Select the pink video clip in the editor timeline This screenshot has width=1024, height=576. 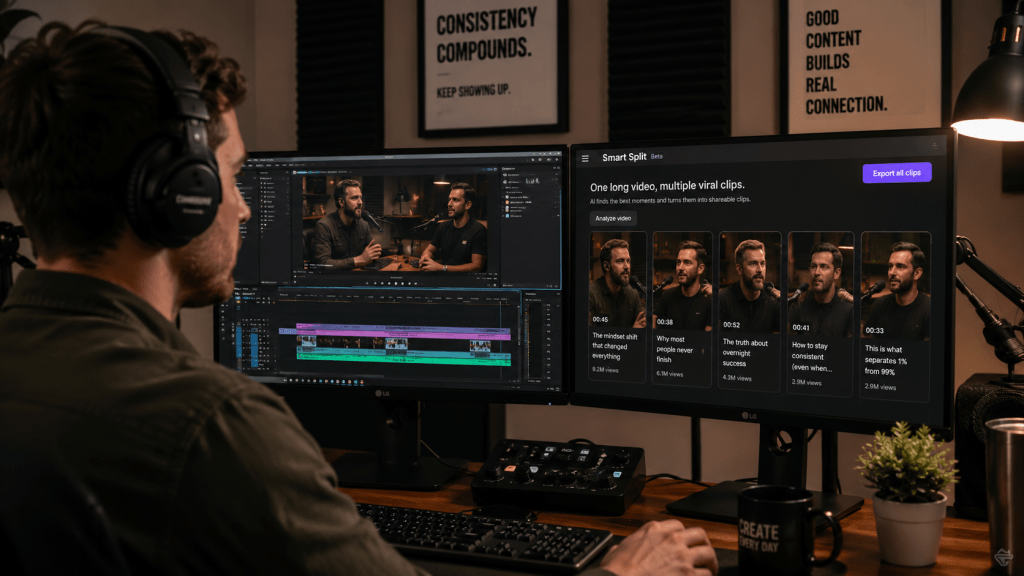403,333
